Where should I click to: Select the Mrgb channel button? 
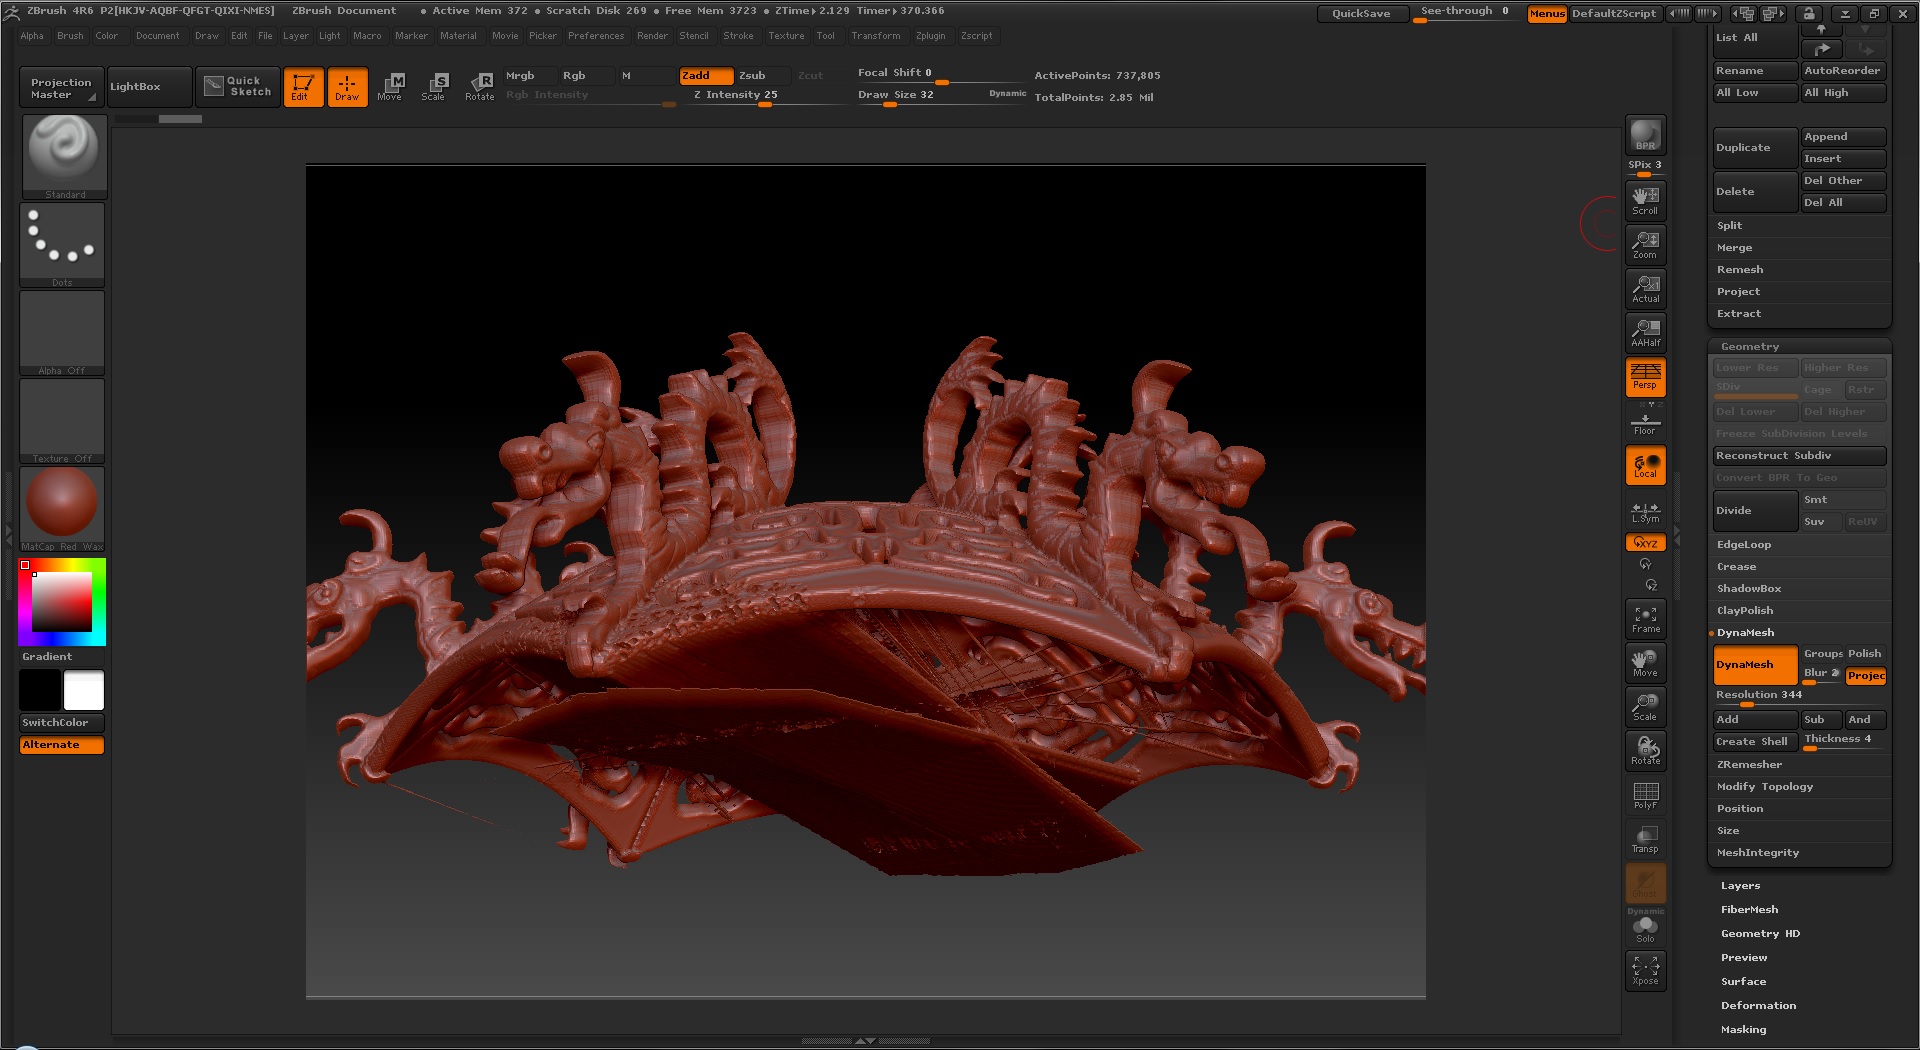[x=528, y=76]
